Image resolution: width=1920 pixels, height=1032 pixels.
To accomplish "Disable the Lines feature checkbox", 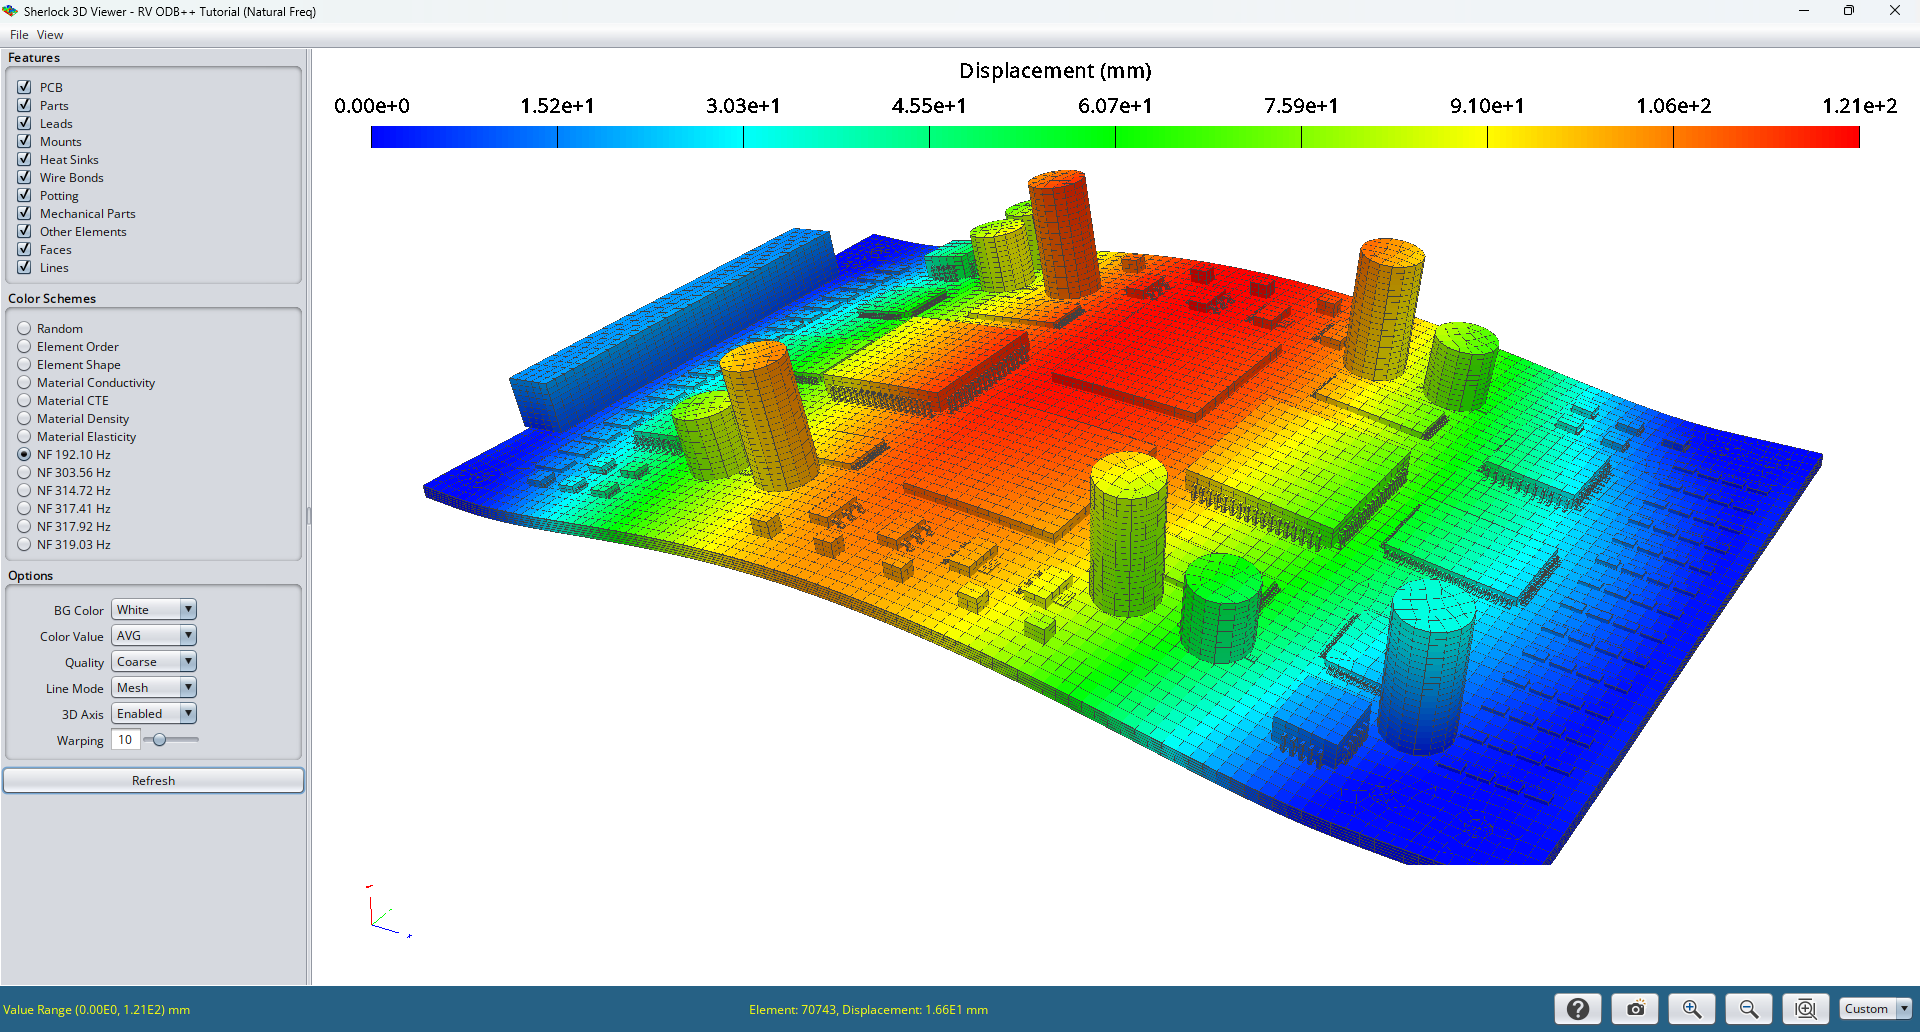I will (x=24, y=267).
